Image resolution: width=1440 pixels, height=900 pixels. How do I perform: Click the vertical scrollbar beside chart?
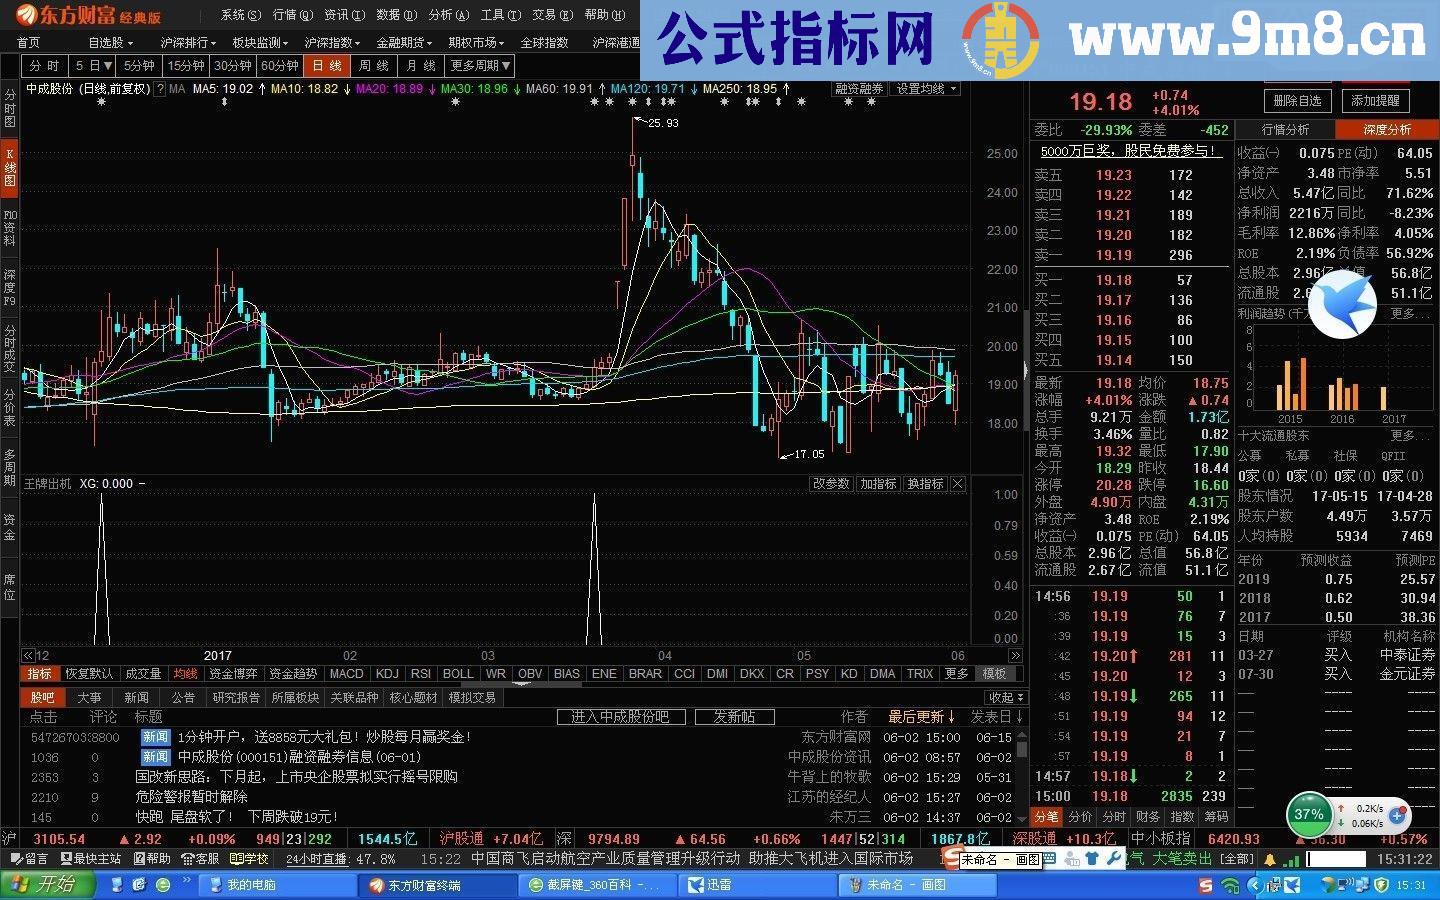1026,370
